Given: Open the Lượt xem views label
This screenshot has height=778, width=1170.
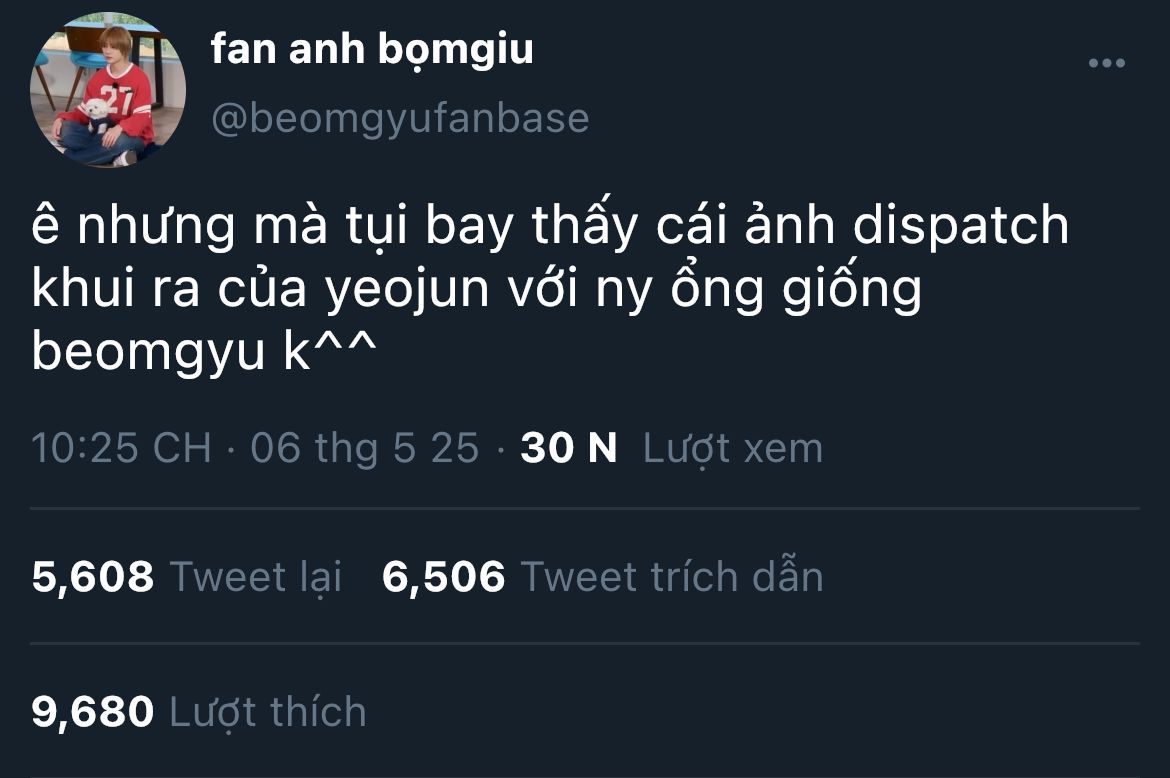Looking at the screenshot, I should [x=733, y=448].
